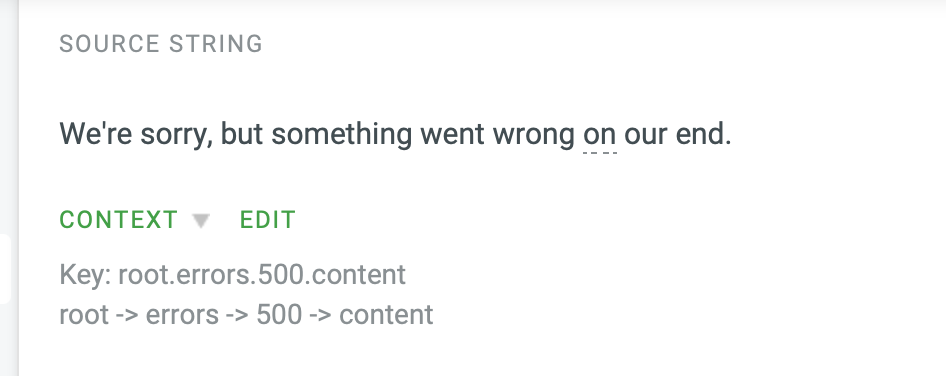The width and height of the screenshot is (946, 376).
Task: Open the EDIT link for the source string
Action: click(268, 220)
